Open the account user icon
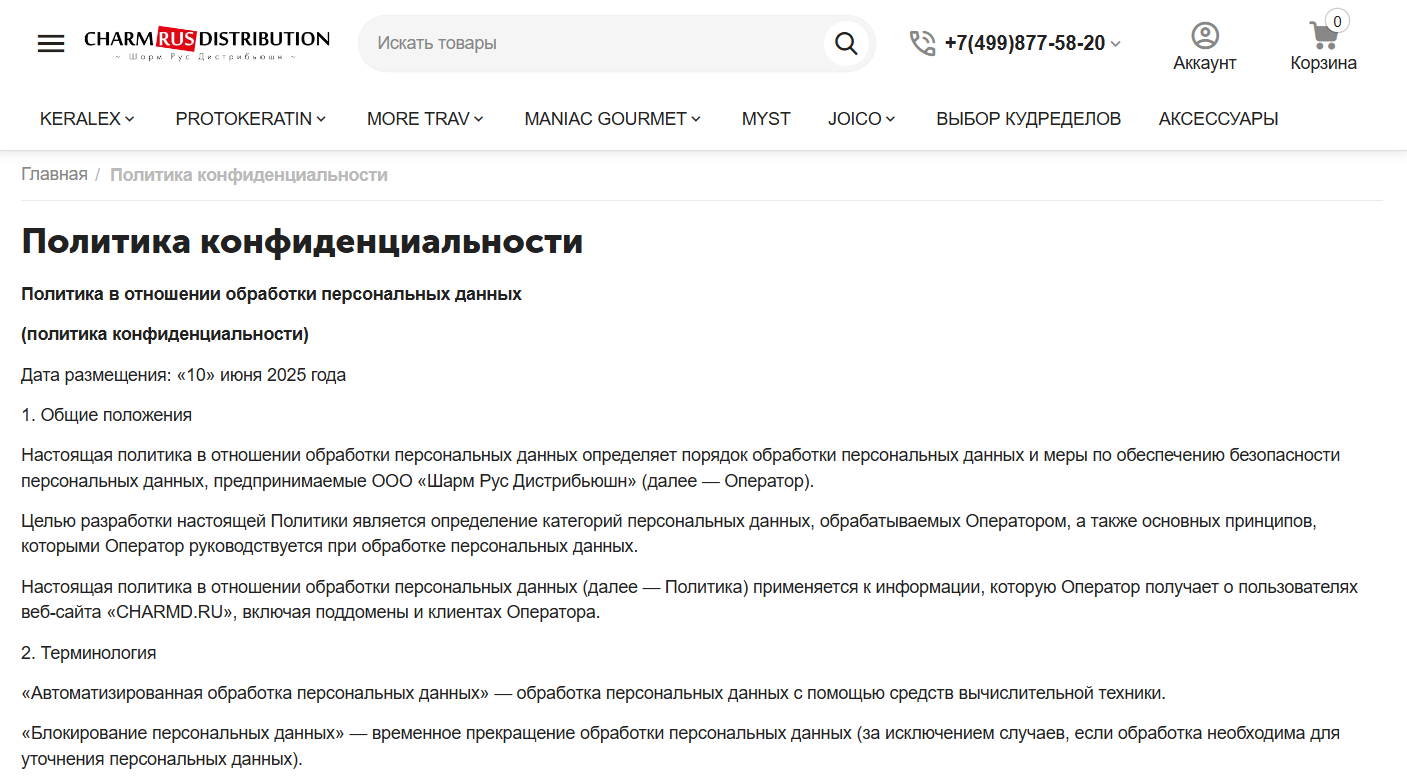 point(1205,36)
